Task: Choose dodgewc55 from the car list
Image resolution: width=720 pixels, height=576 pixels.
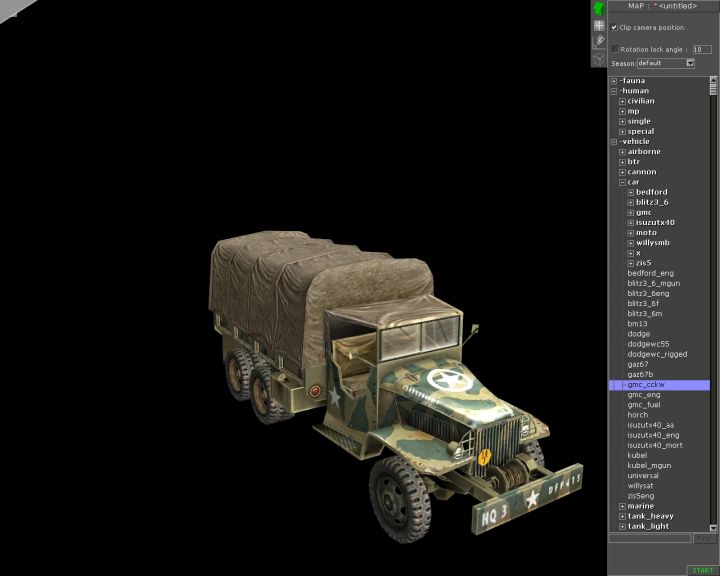Action: [648, 344]
